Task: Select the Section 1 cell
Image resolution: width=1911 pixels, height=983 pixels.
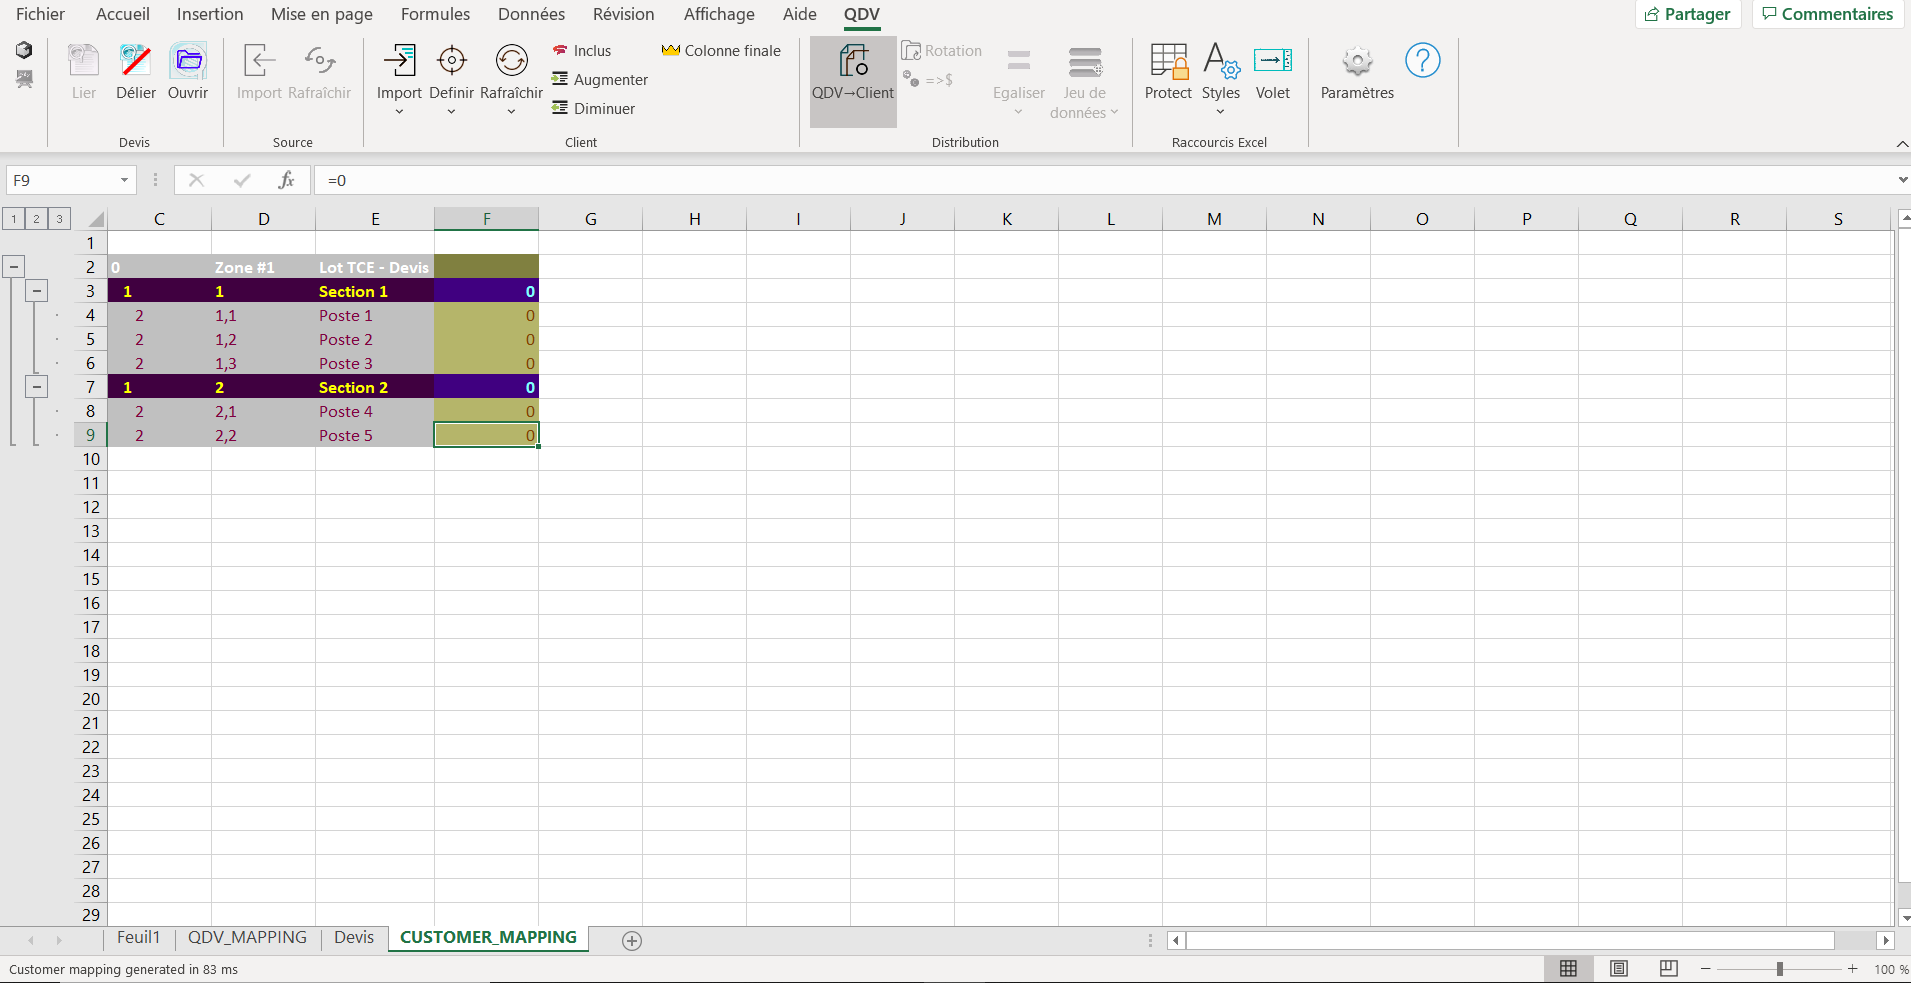Action: pos(375,291)
